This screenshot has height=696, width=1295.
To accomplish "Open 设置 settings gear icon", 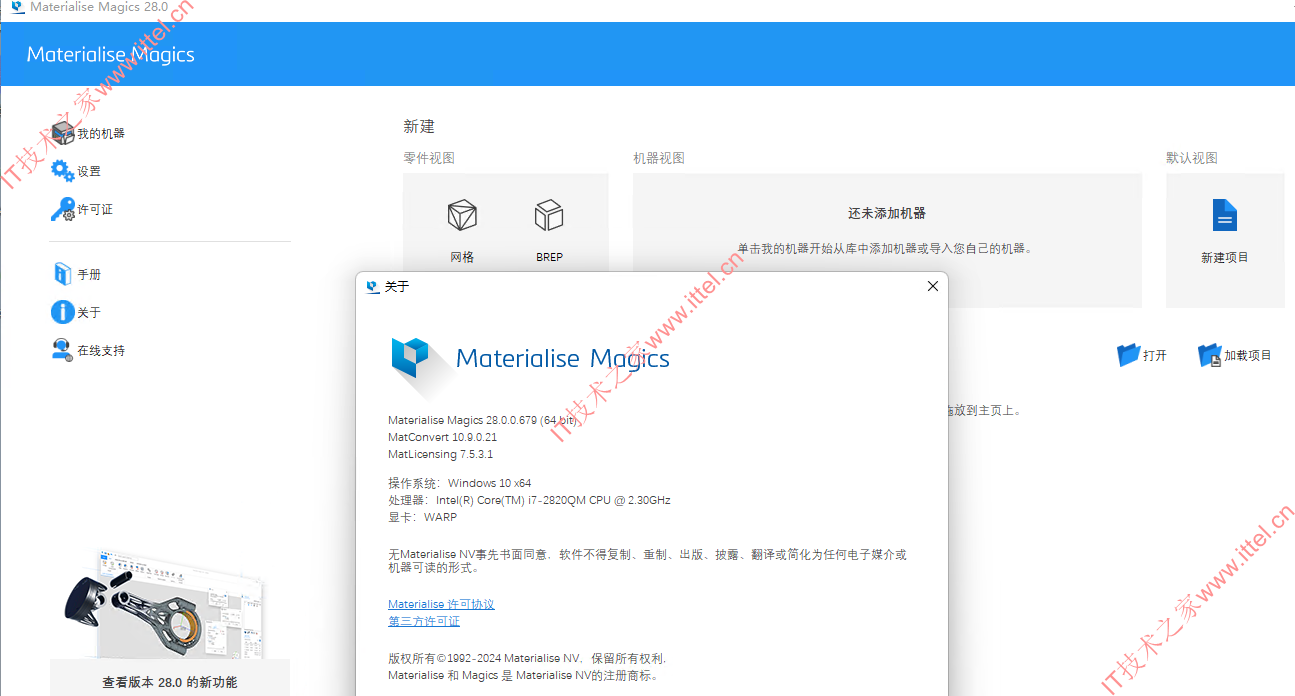I will point(63,171).
